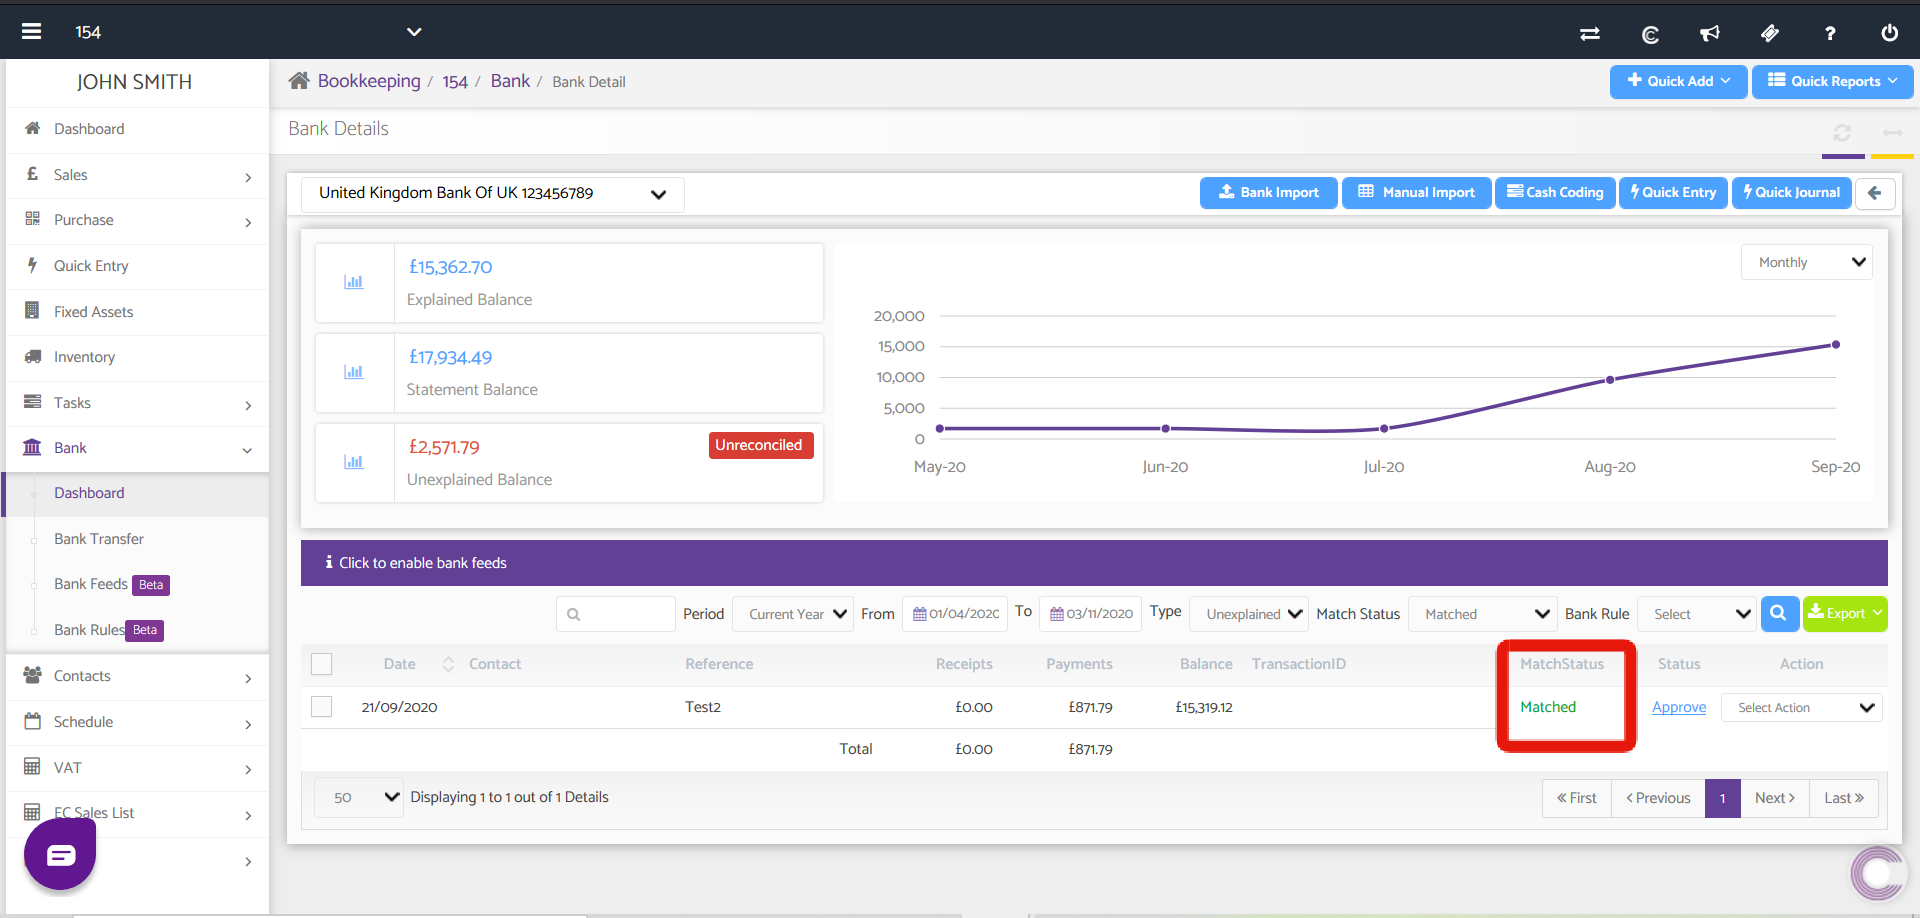Open the chat widget icon
The width and height of the screenshot is (1920, 918).
[60, 855]
